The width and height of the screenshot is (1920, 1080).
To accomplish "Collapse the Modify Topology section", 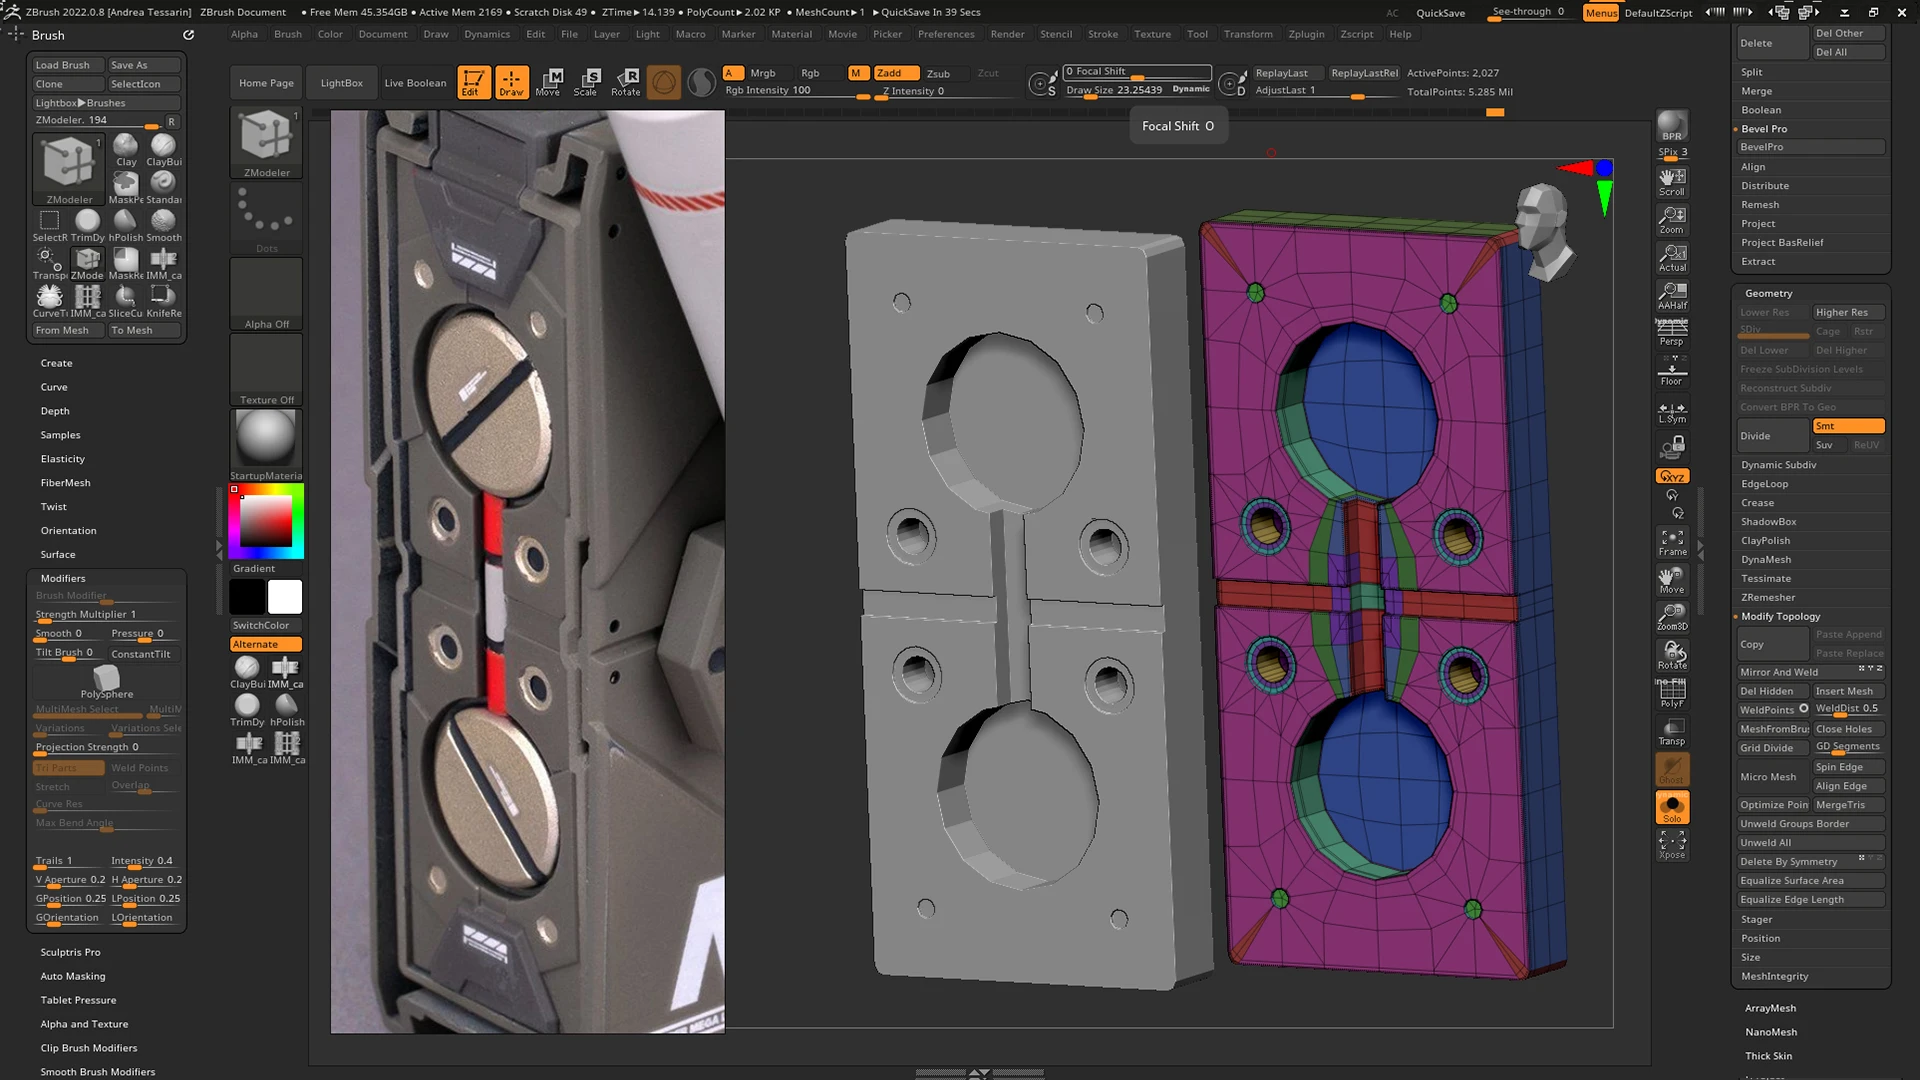I will (x=1780, y=616).
